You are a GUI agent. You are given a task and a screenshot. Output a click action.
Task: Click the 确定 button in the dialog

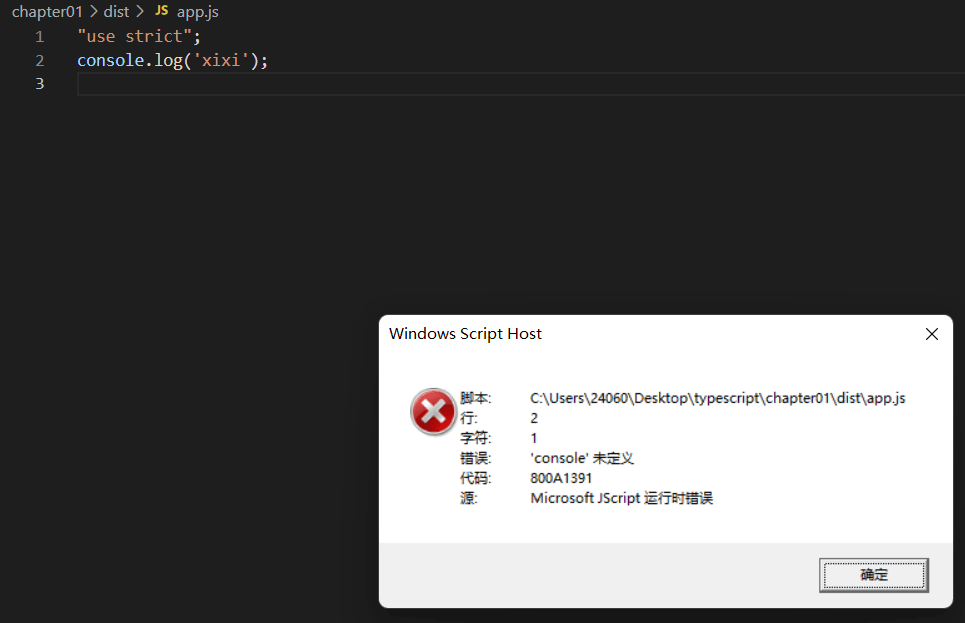(x=873, y=575)
